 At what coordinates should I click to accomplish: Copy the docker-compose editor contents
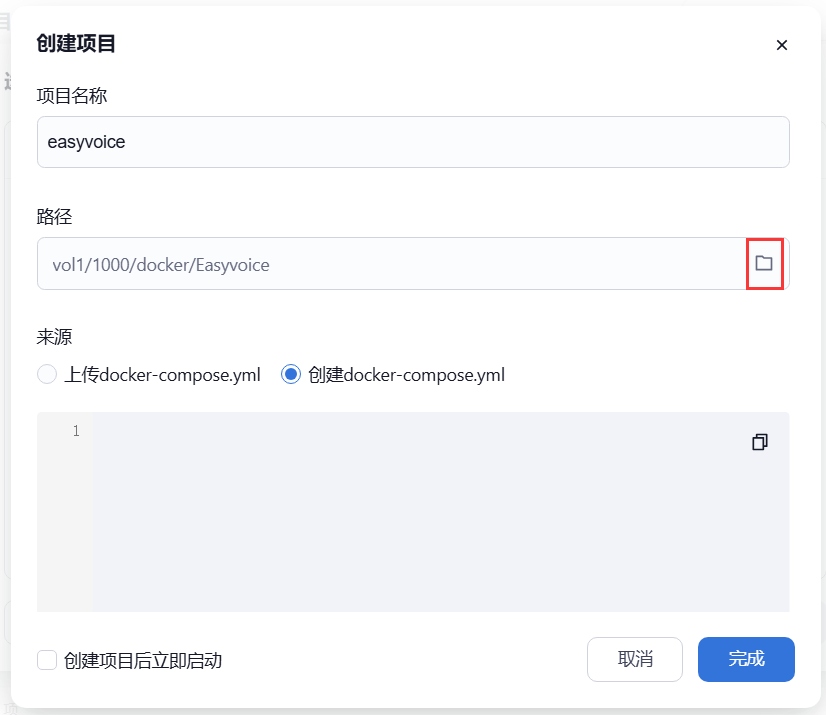(x=759, y=442)
